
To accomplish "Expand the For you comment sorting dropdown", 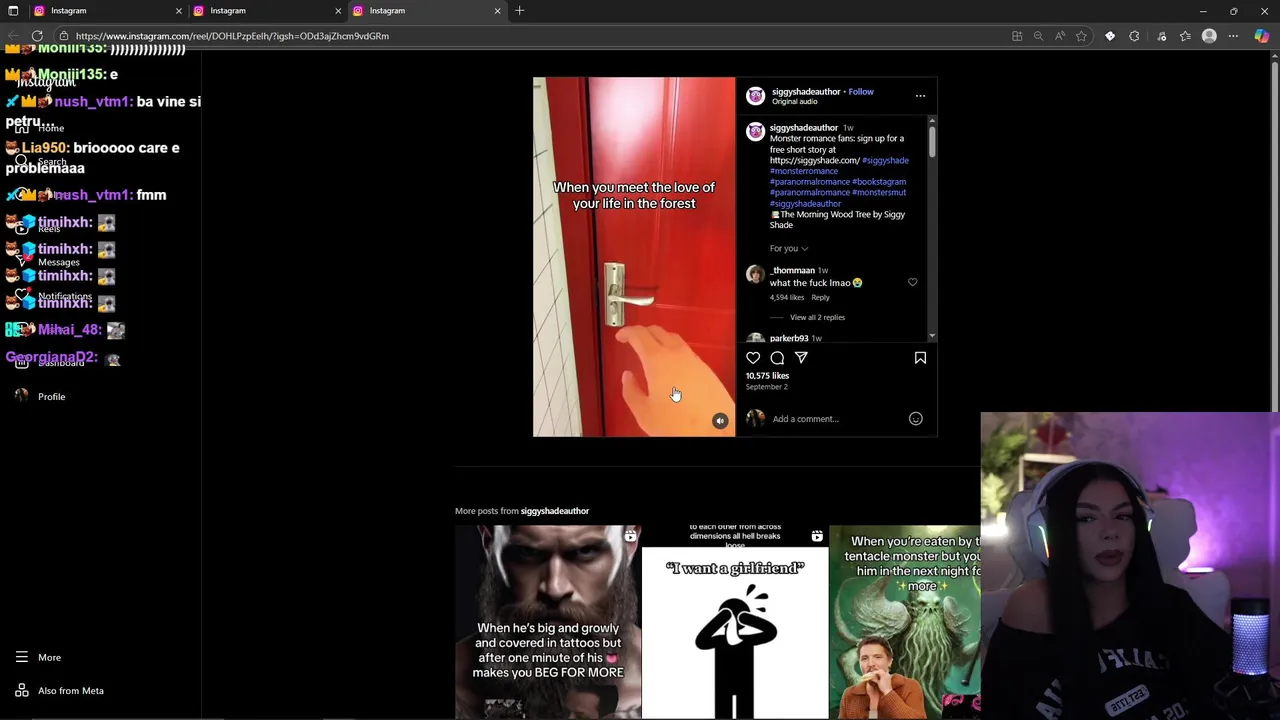I will [789, 249].
